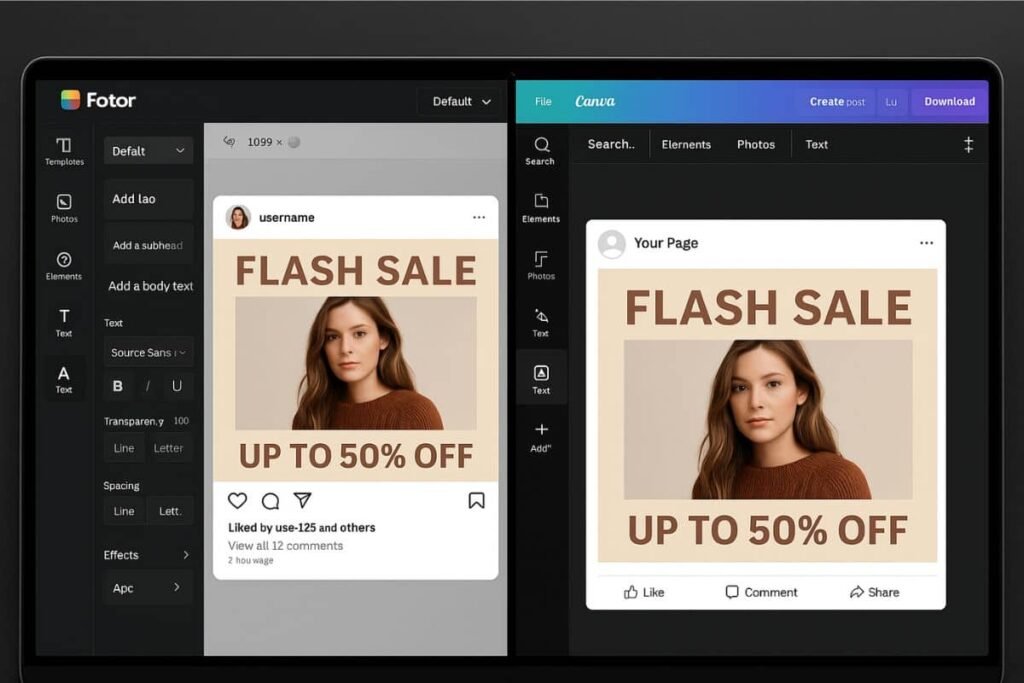Open Canva's Photos panel
This screenshot has height=683, width=1024.
coord(540,265)
